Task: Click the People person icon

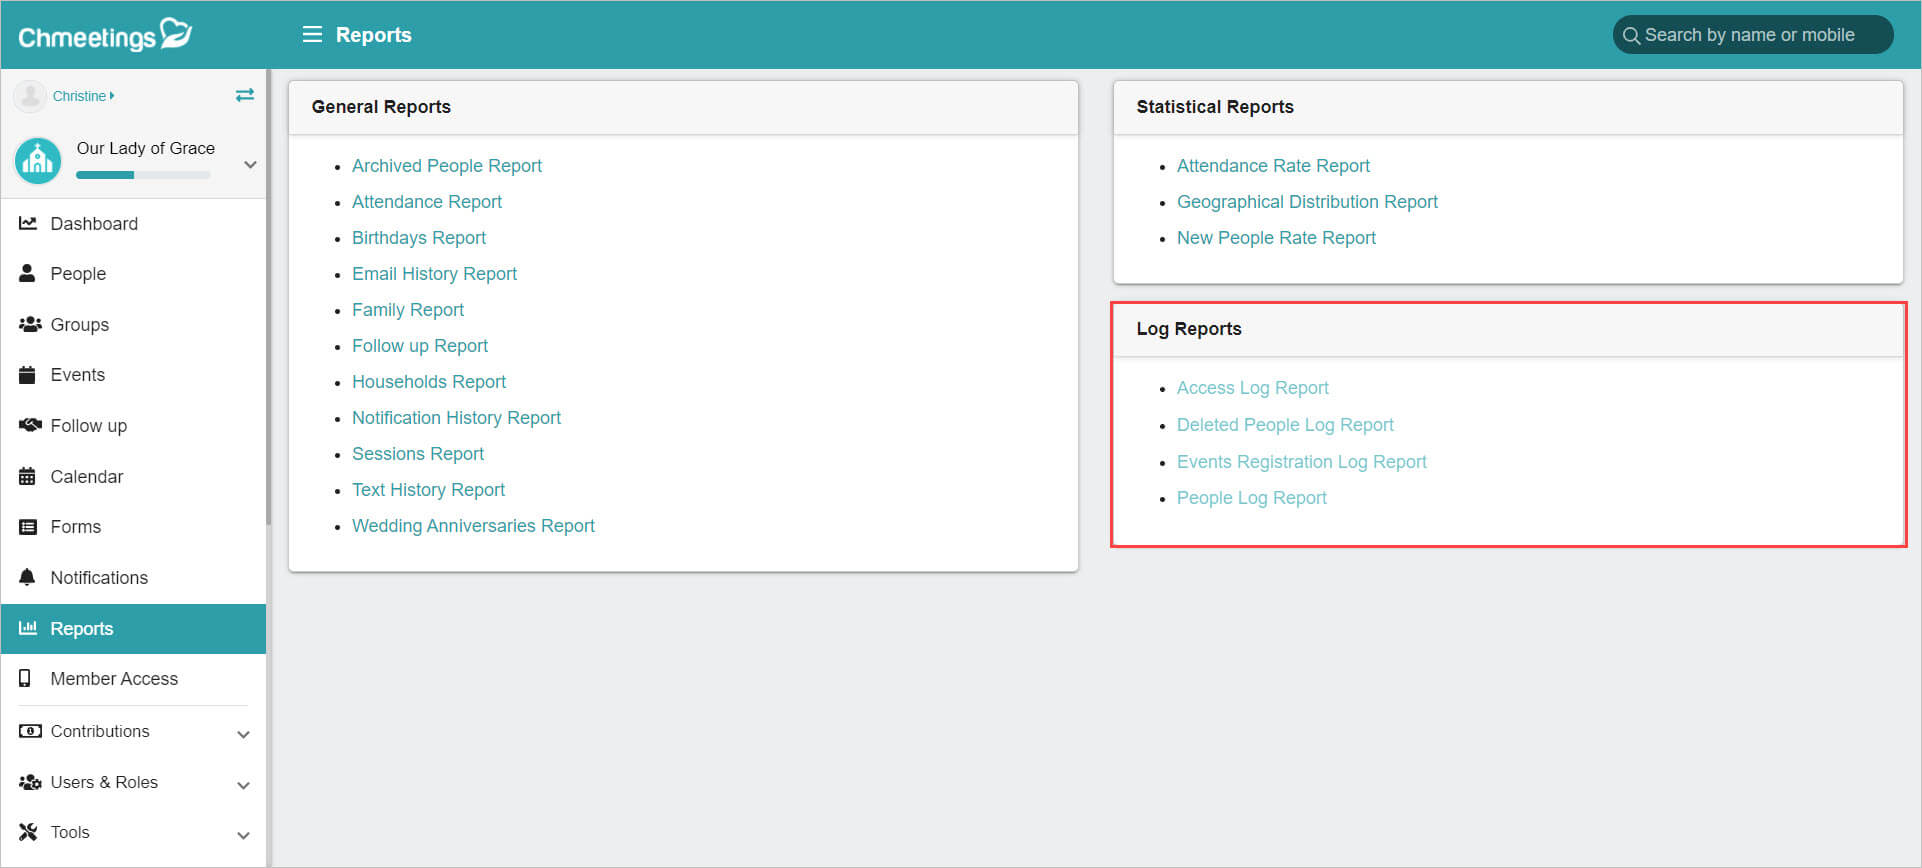Action: click(x=28, y=273)
